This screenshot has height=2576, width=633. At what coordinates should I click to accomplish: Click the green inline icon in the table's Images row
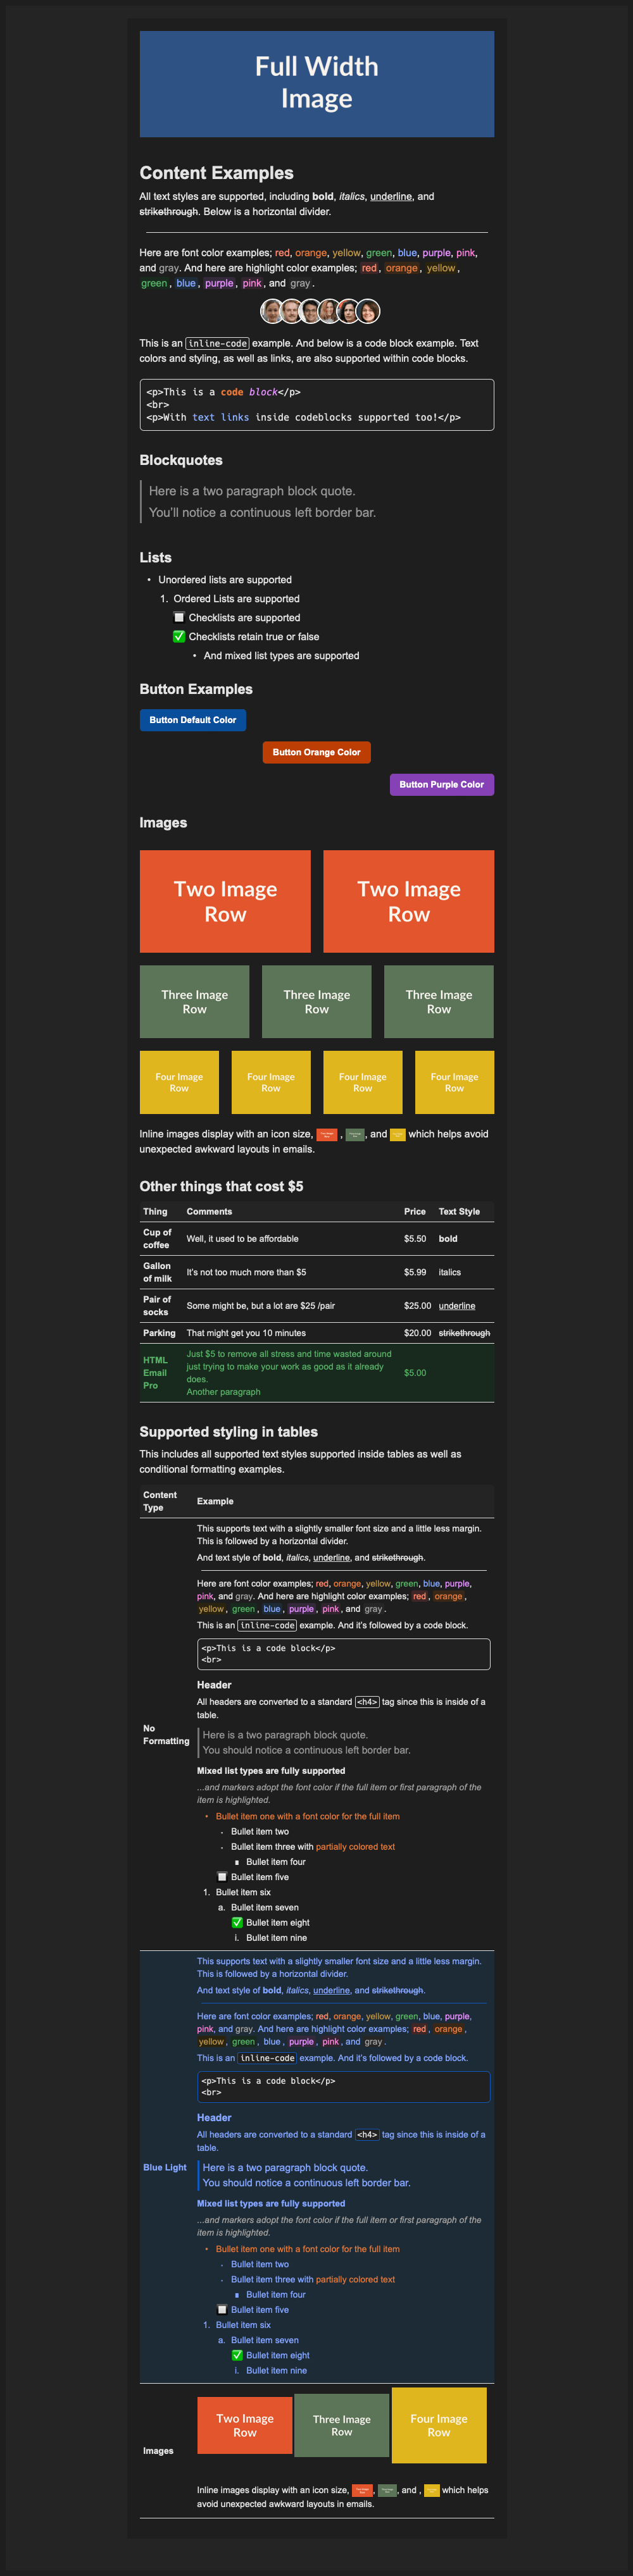click(x=387, y=2490)
